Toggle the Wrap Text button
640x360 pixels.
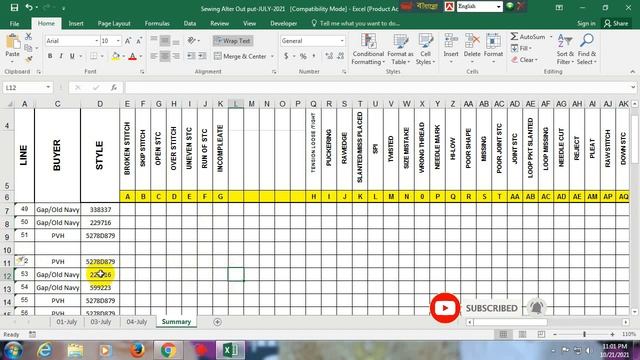click(x=233, y=41)
